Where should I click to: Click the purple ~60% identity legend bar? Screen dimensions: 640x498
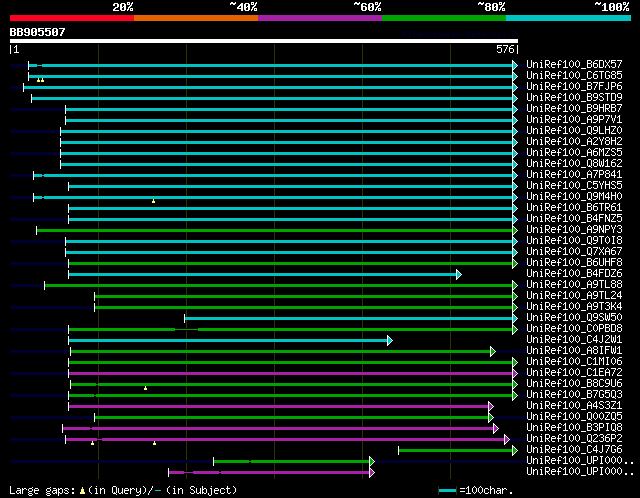tap(320, 17)
